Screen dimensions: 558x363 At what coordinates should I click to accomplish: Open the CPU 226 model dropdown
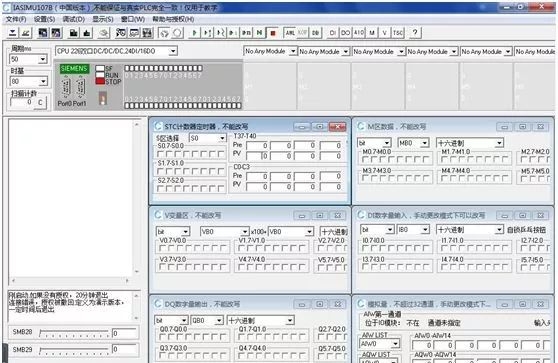click(x=173, y=51)
